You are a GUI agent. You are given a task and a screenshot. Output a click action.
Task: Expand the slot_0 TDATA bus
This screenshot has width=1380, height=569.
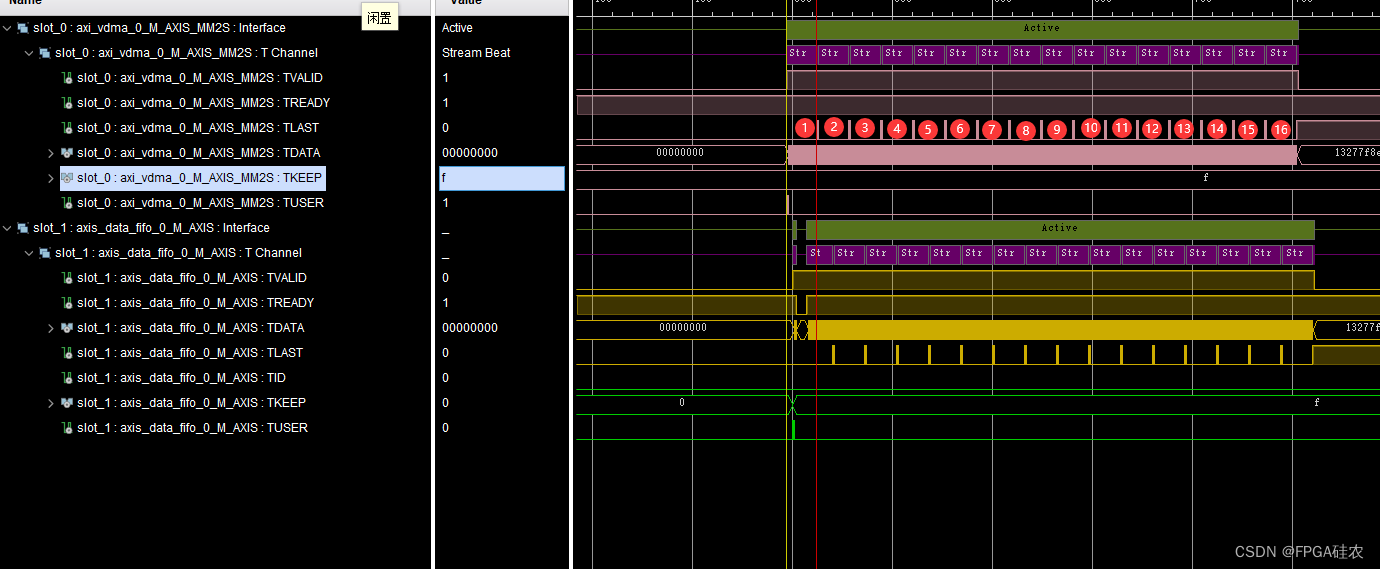coord(52,153)
